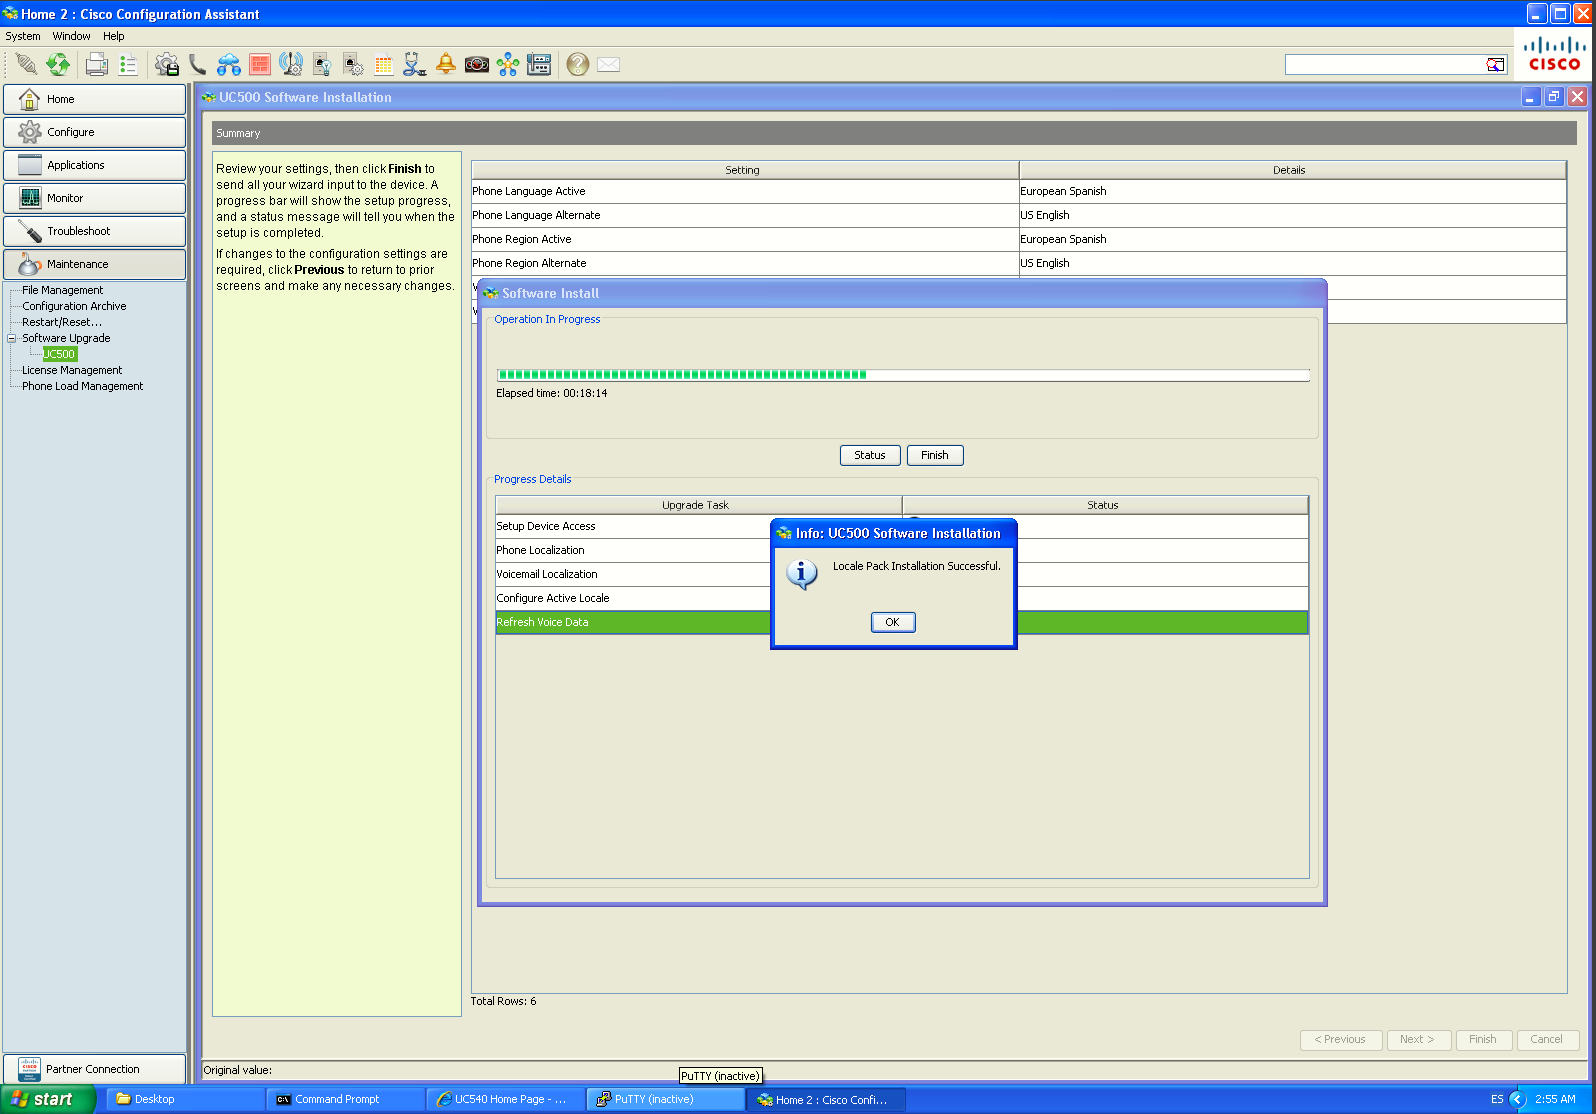Click the Connect plug icon in toolbar
Viewport: 1596px width, 1114px height.
[x=27, y=65]
